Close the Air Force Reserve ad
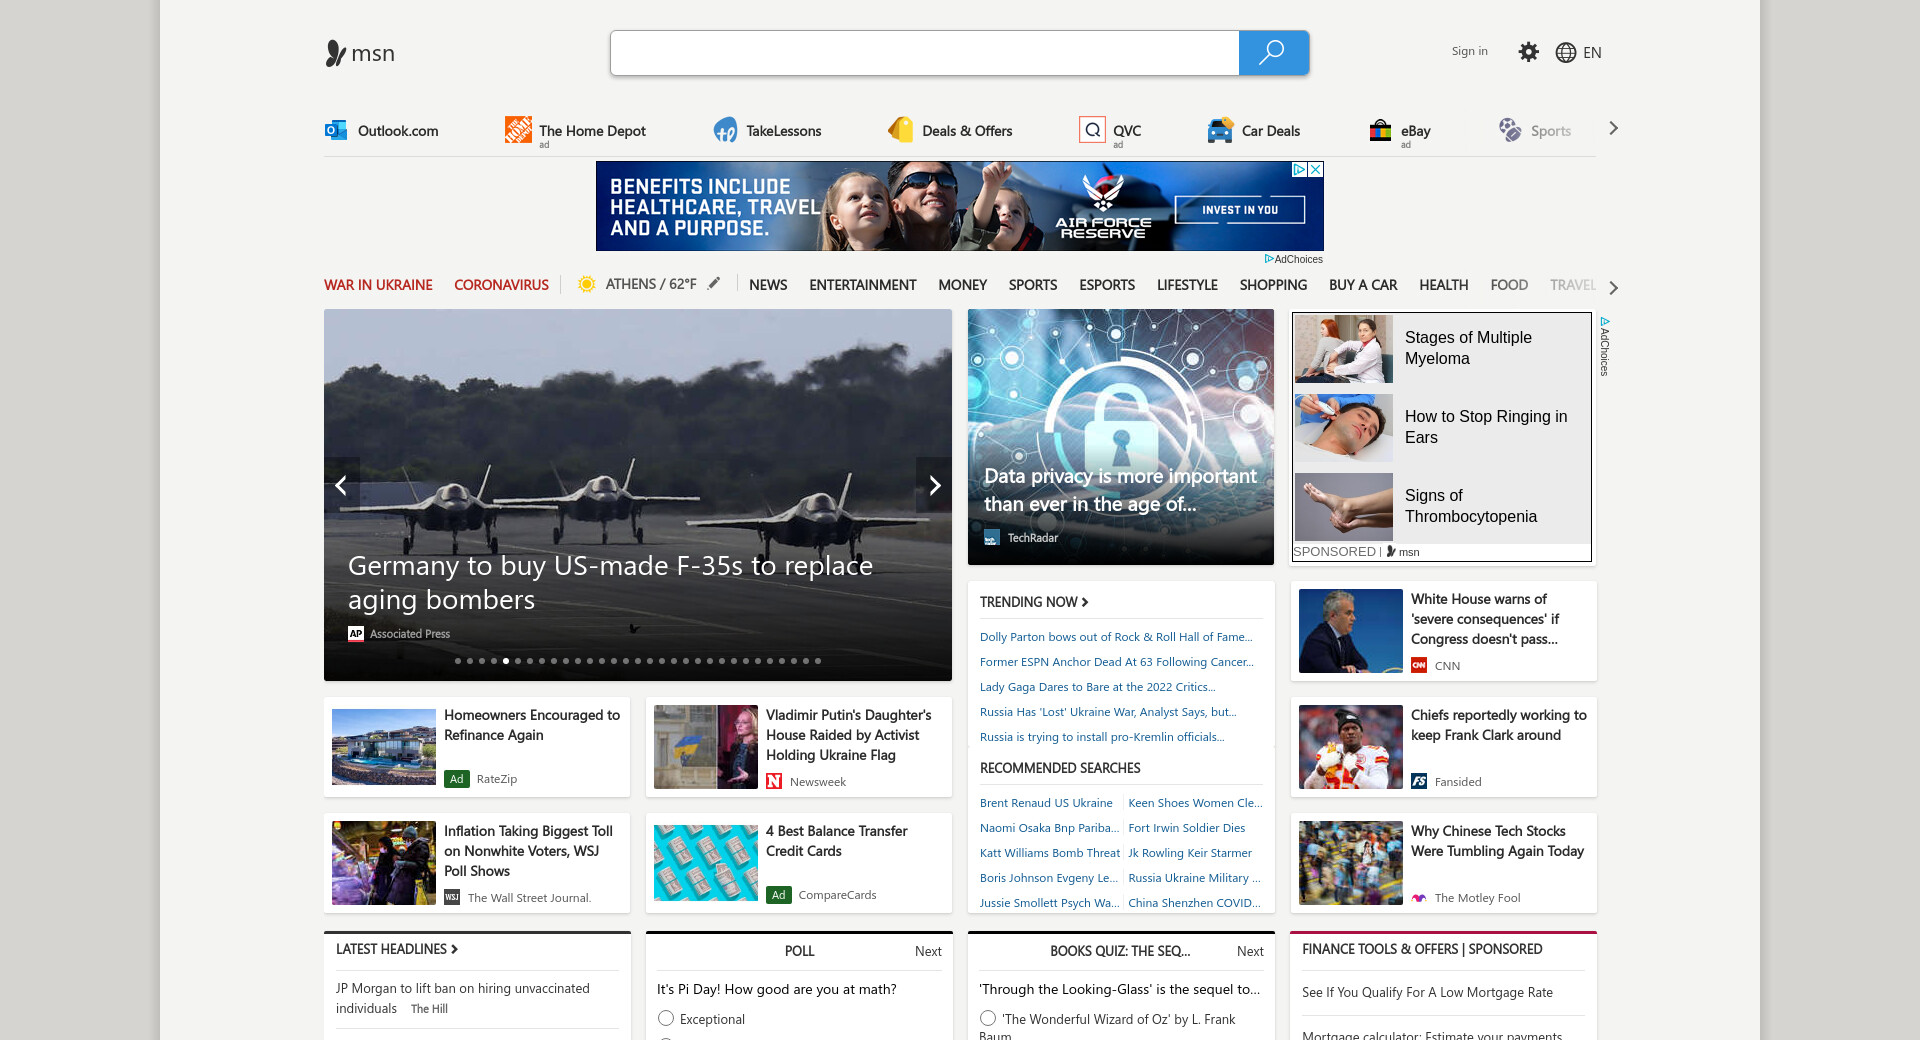The image size is (1920, 1040). [1316, 170]
